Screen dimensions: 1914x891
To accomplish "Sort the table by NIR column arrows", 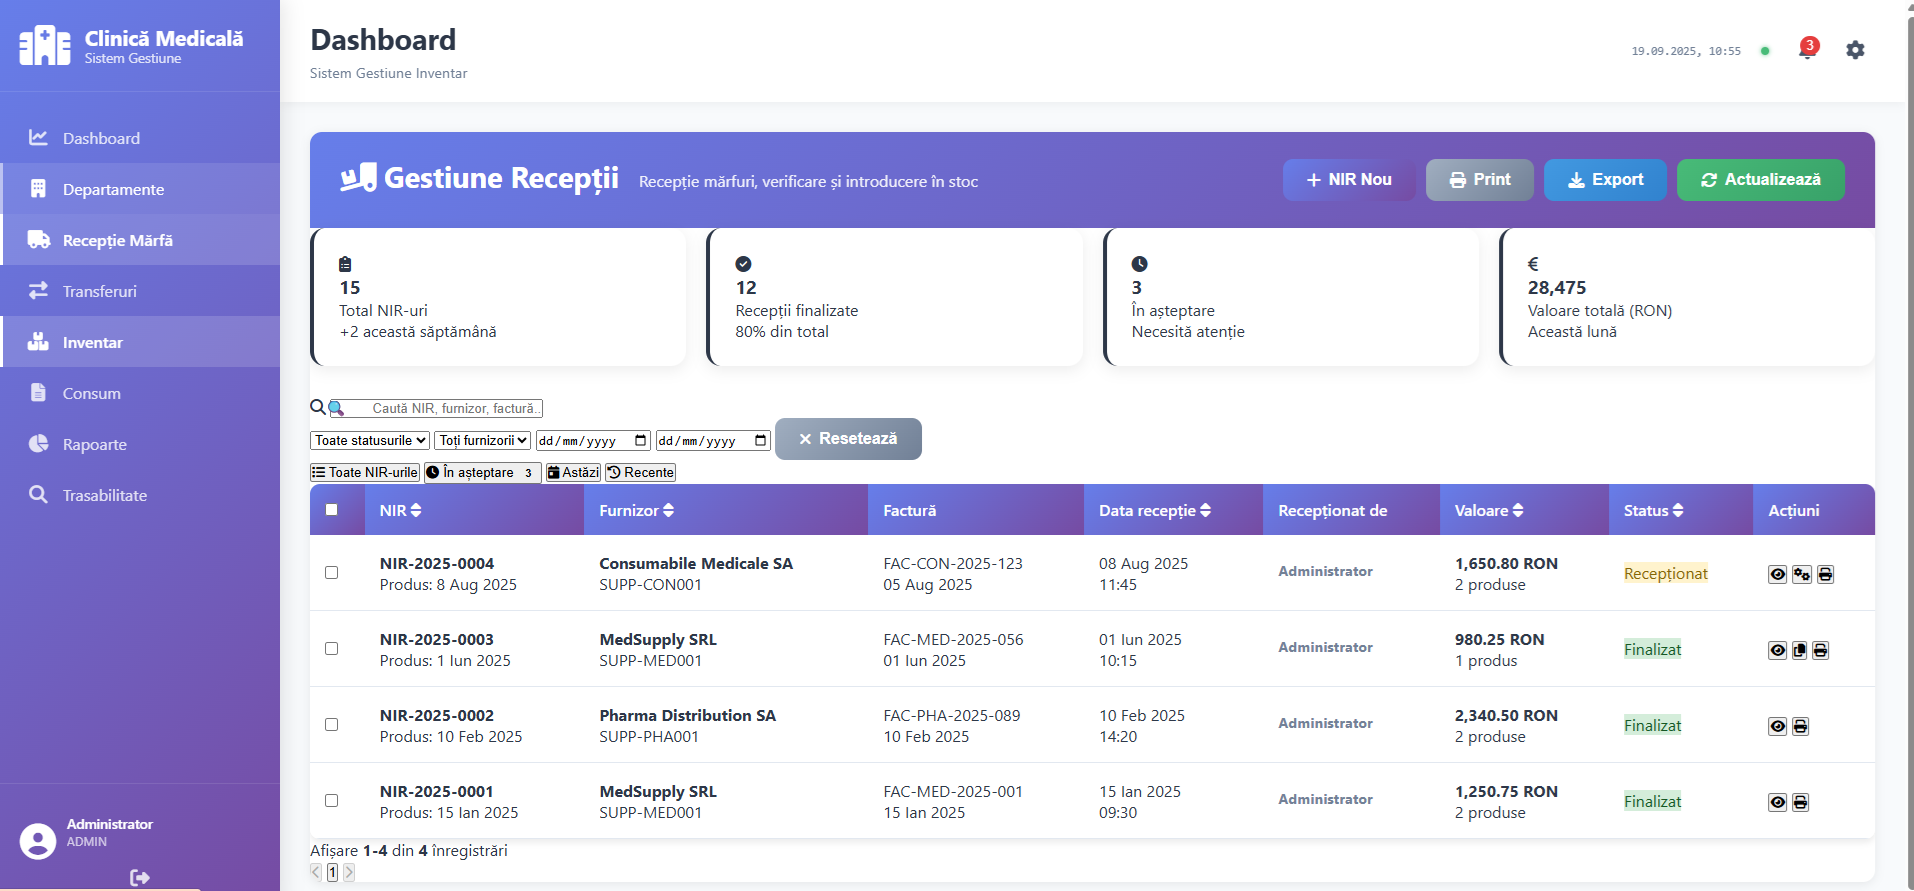I will click(416, 510).
